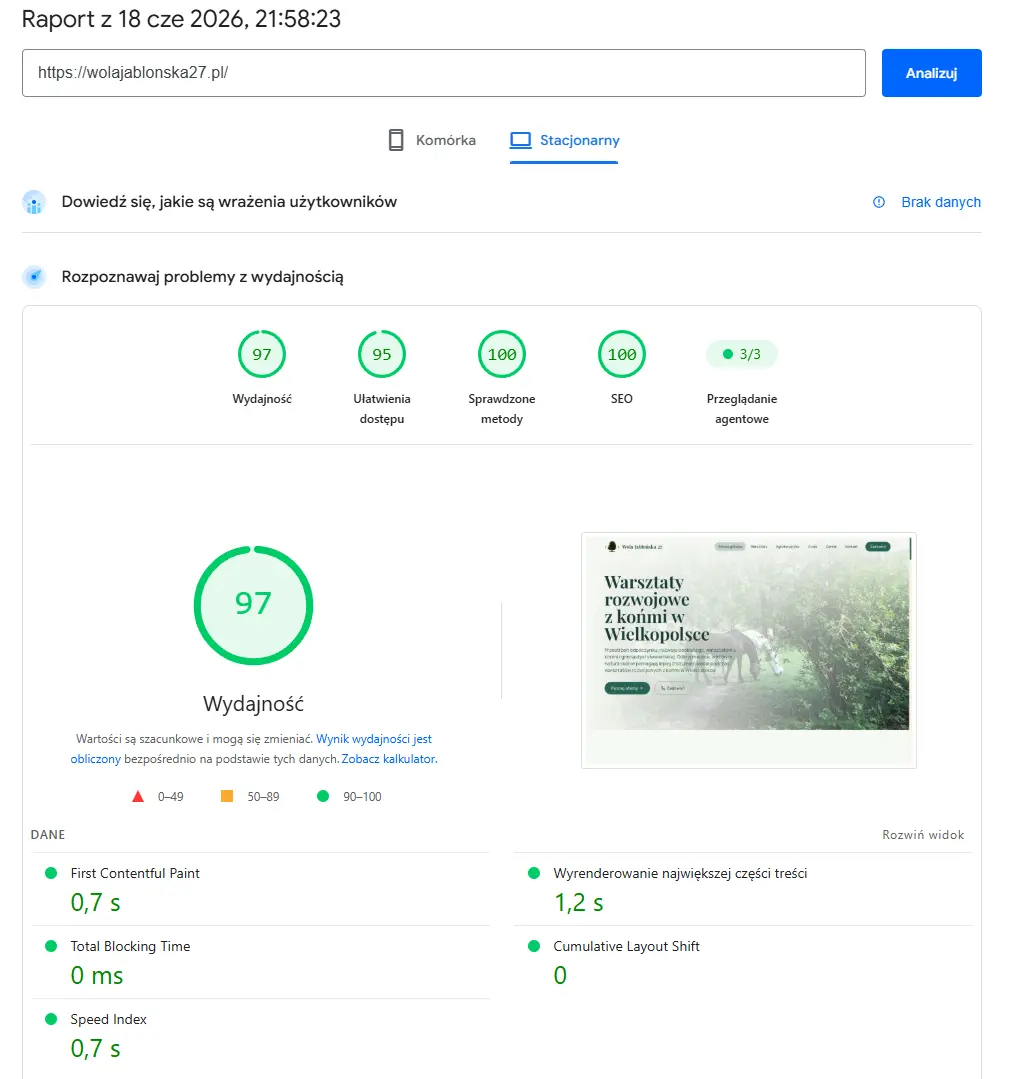Click the green circle 90–100 legend icon
Image resolution: width=1030 pixels, height=1079 pixels.
point(323,796)
